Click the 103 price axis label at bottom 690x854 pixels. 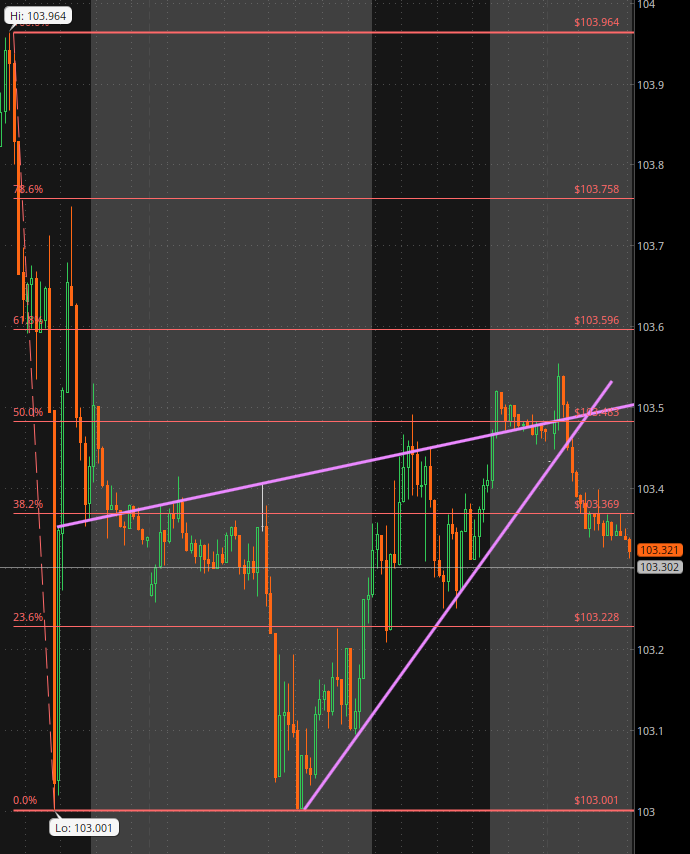click(646, 812)
